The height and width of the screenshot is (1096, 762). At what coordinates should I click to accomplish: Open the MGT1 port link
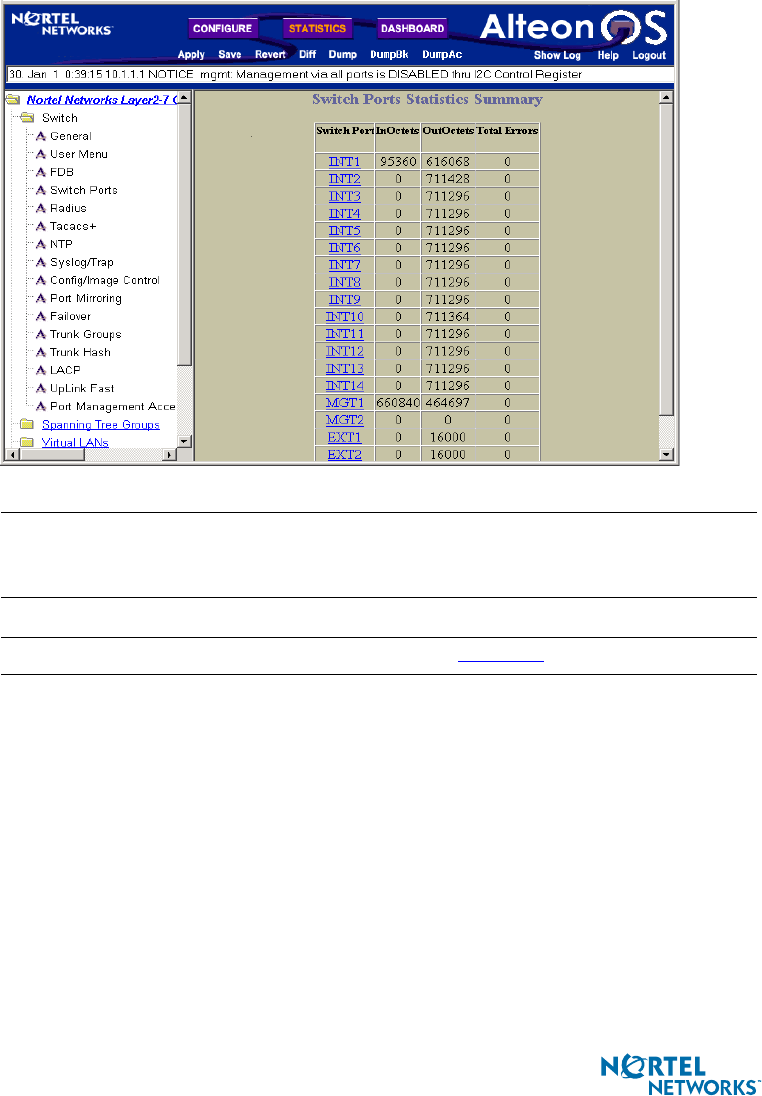345,403
